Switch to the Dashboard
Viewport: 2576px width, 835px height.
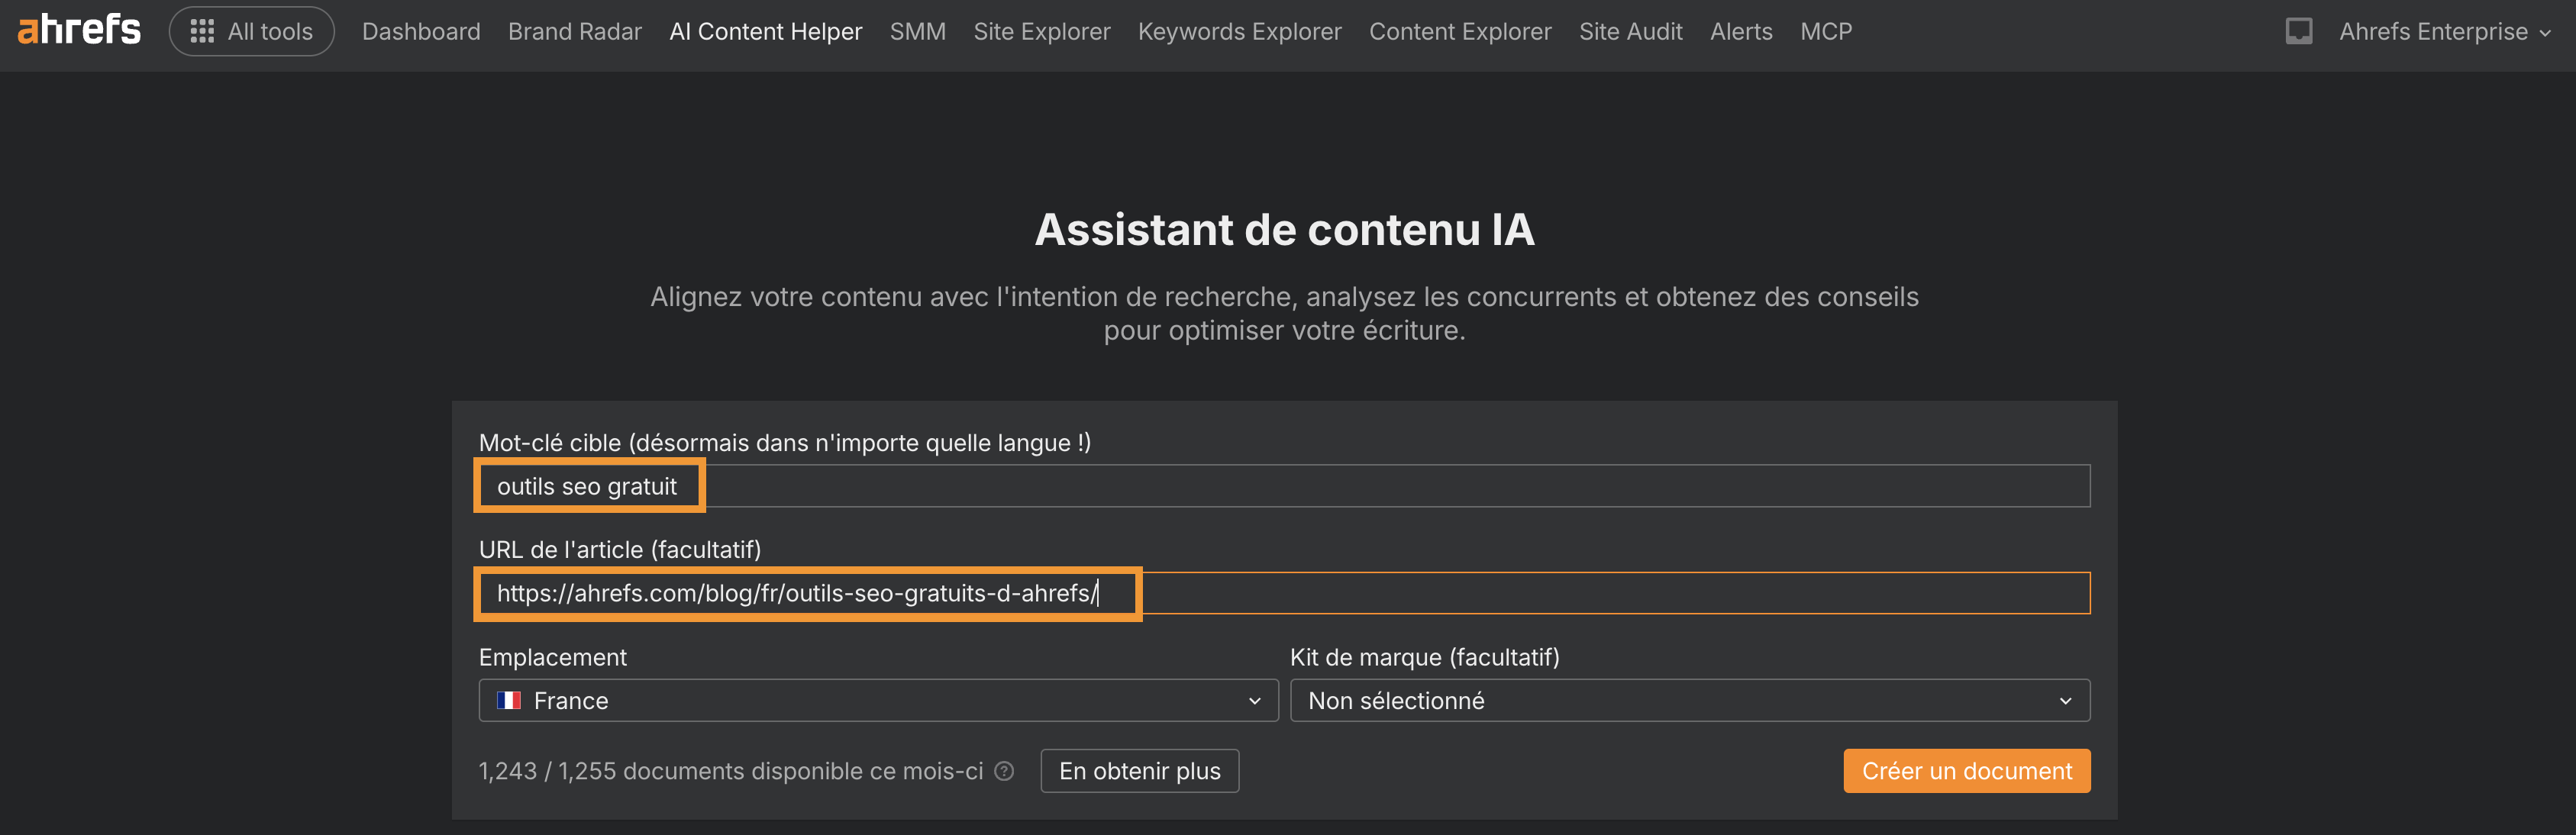coord(421,31)
